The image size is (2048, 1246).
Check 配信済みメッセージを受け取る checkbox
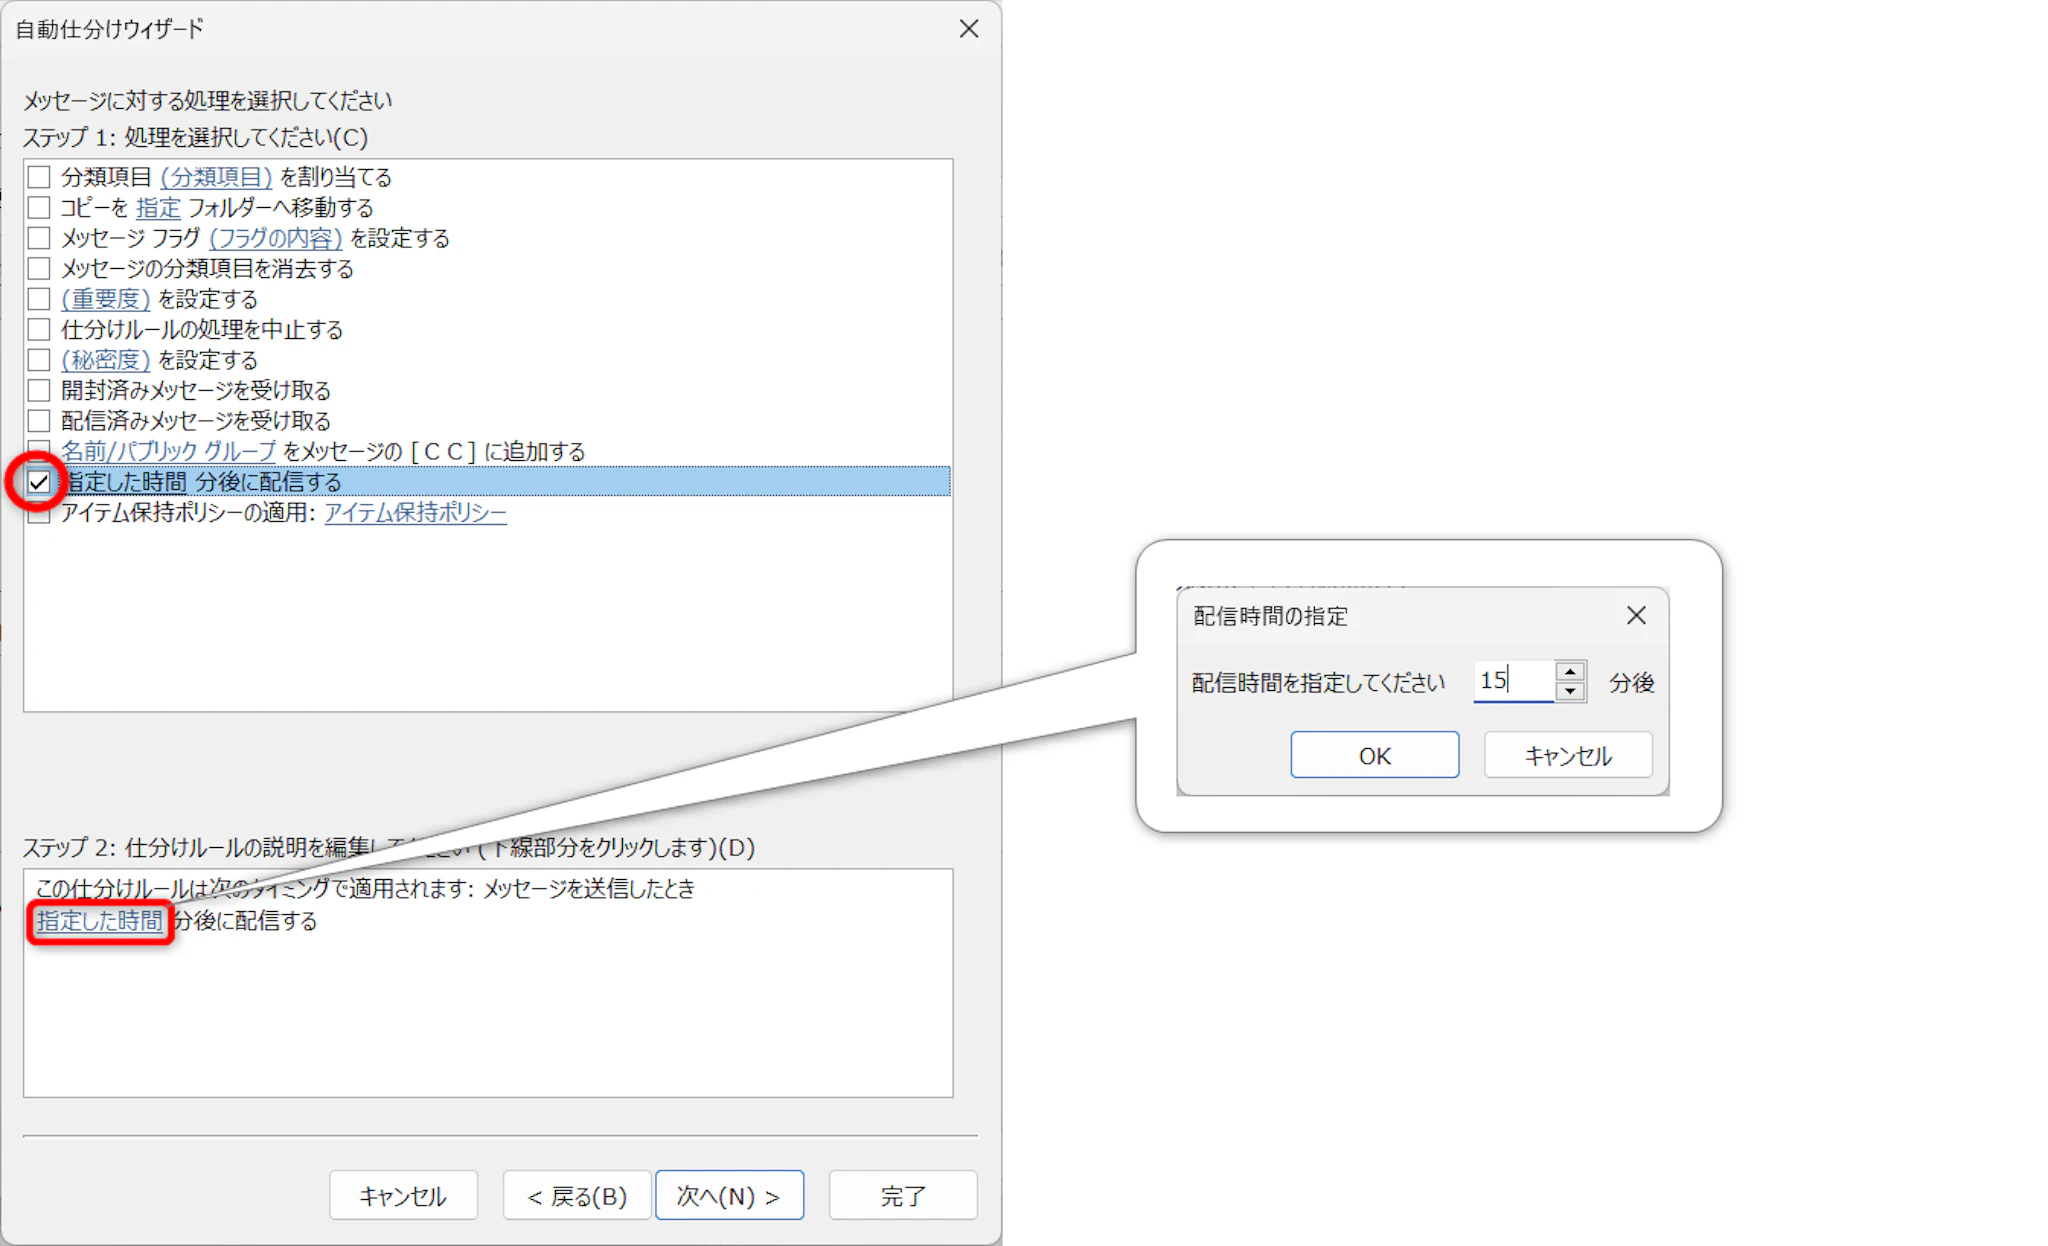pos(39,421)
